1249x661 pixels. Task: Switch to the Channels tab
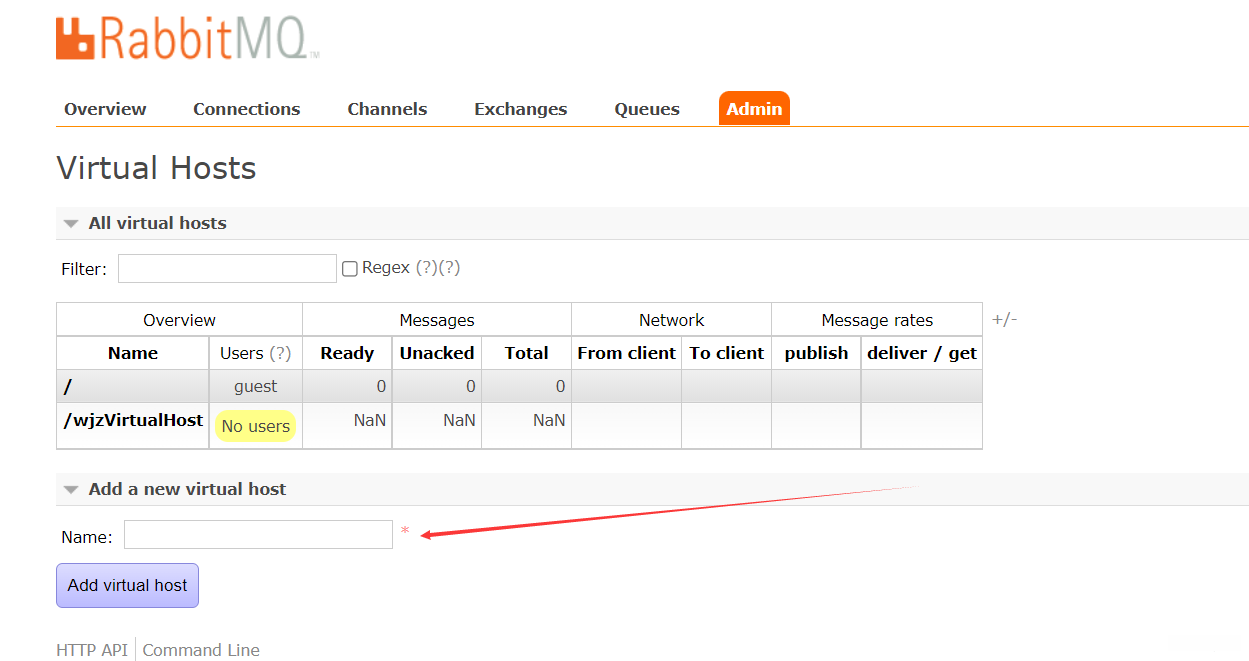coord(387,109)
